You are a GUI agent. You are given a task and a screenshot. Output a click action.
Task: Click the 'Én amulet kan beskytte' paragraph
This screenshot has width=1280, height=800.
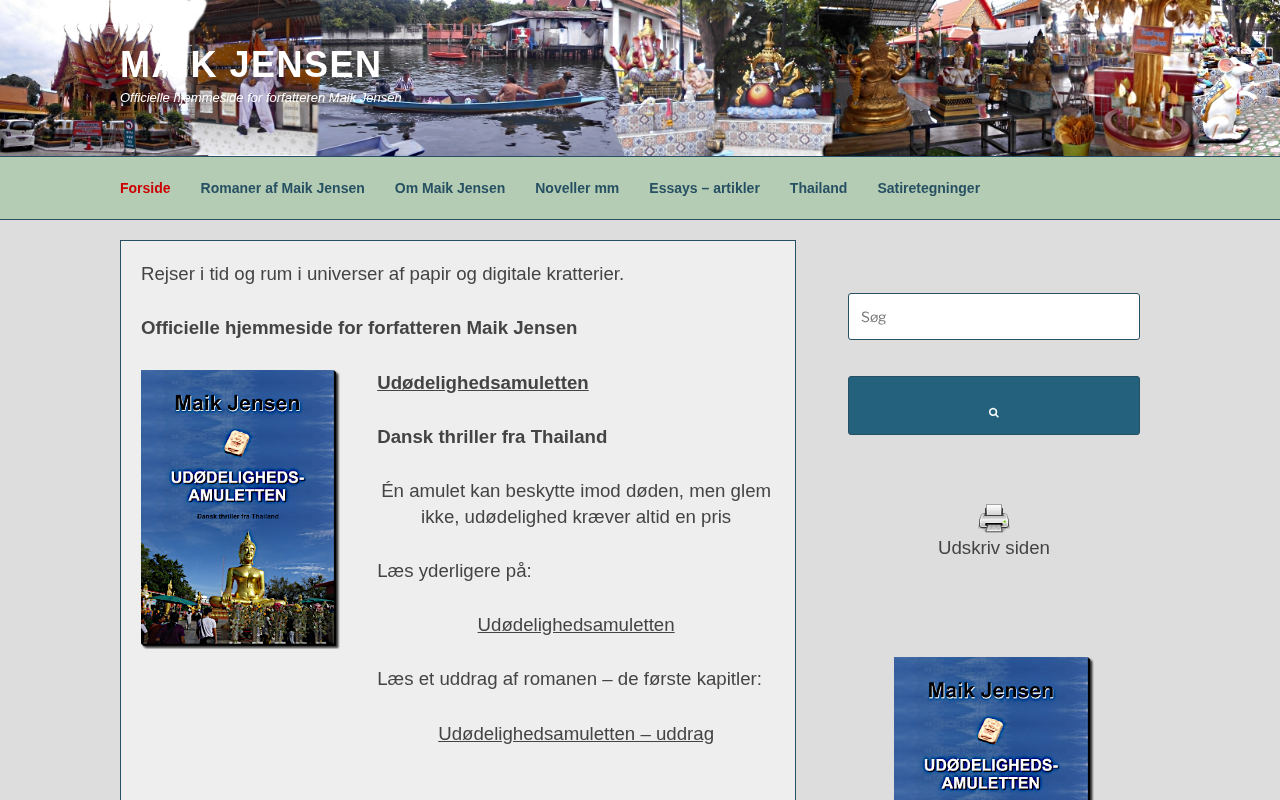click(576, 504)
